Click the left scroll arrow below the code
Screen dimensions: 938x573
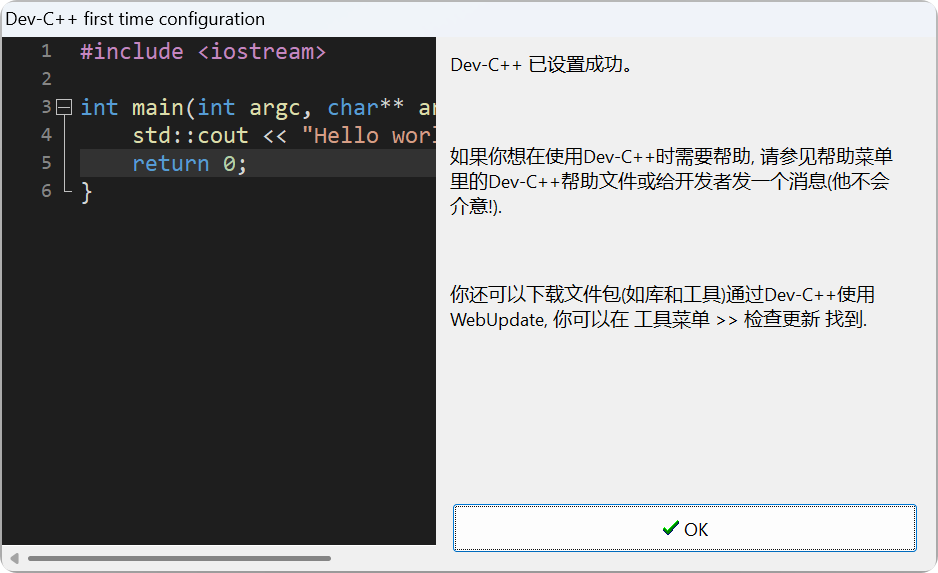14,559
